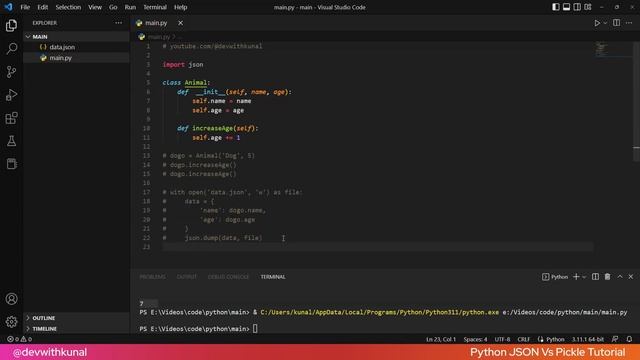Open the Run and Debug view
This screenshot has height=360, width=640.
tap(11, 95)
